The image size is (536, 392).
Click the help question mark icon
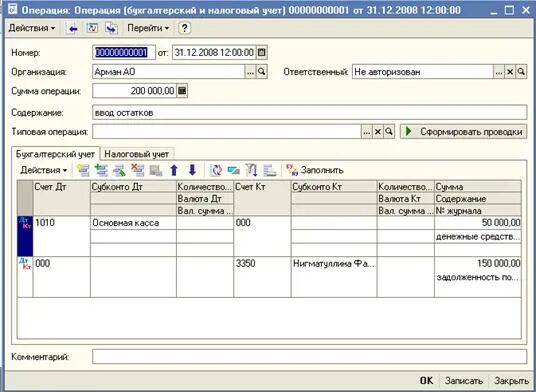[x=184, y=28]
